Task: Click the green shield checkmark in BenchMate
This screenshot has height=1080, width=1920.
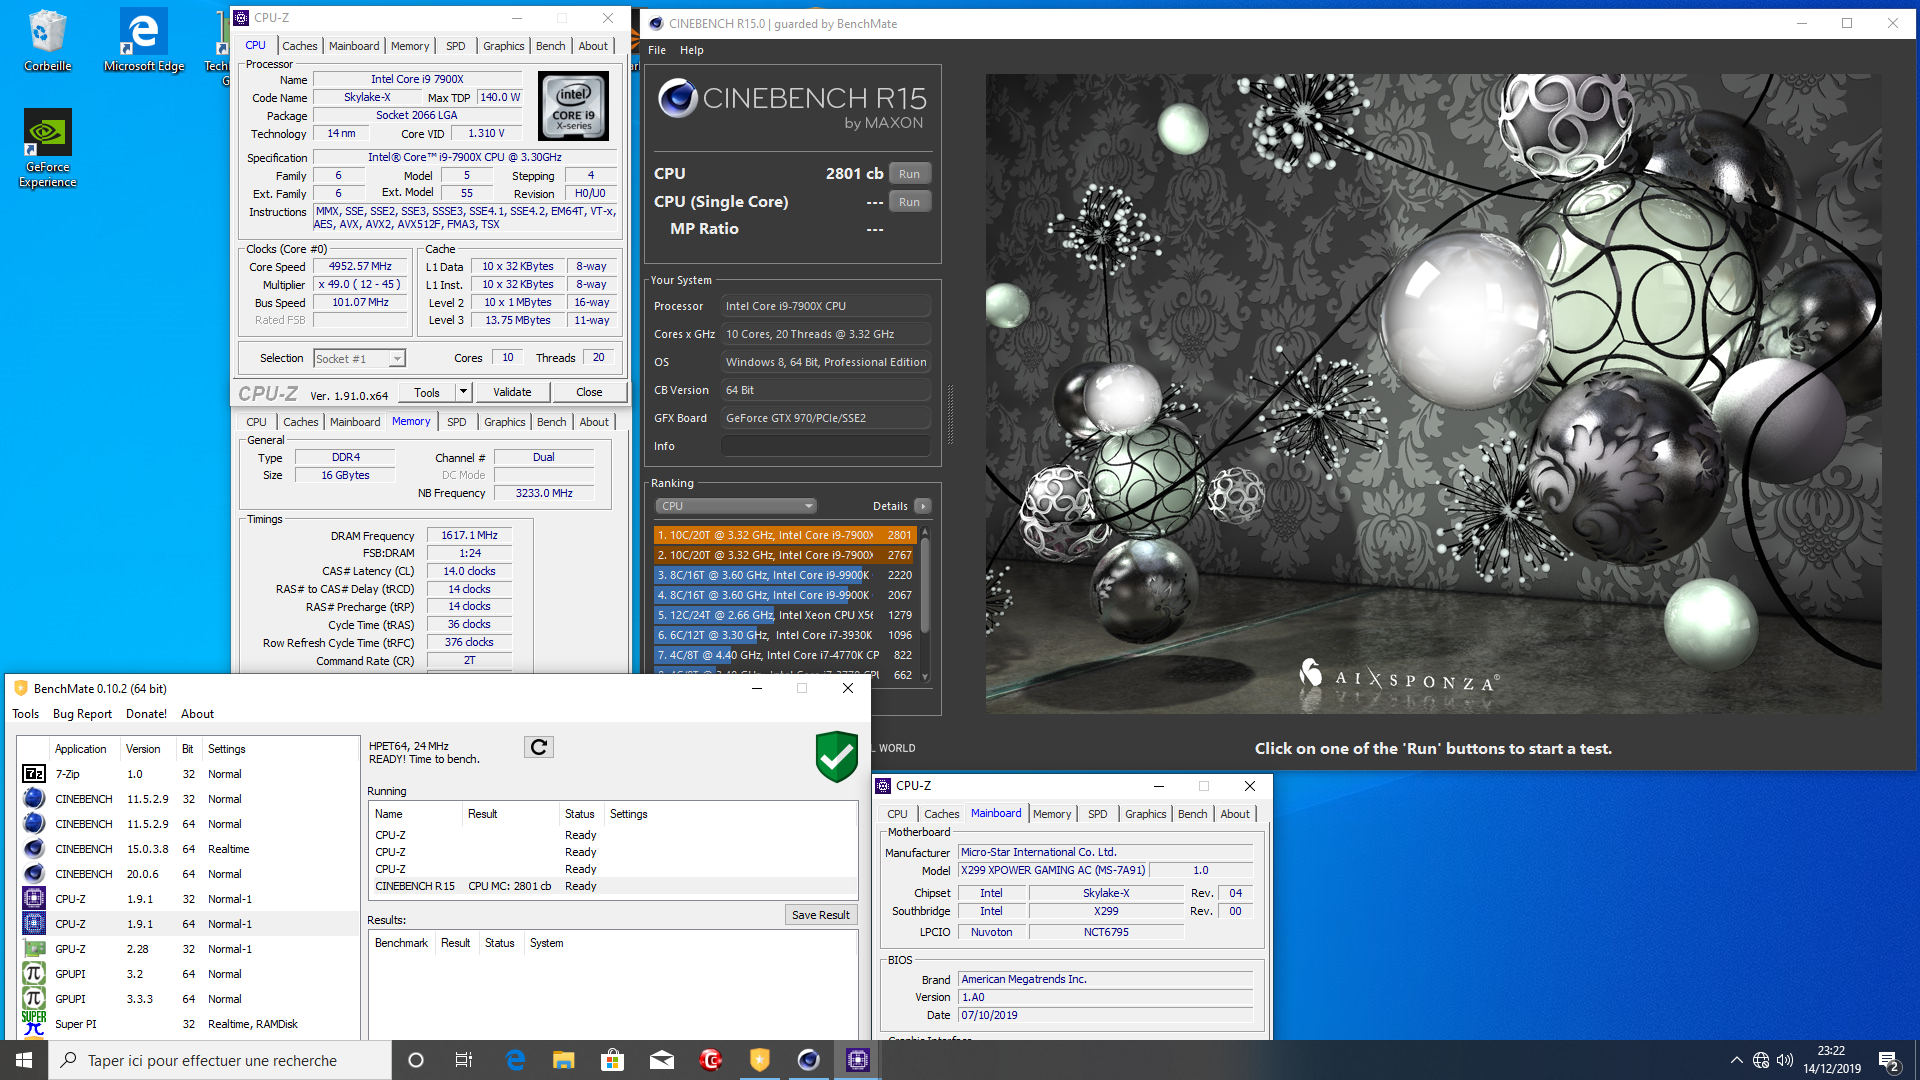Action: 836,756
